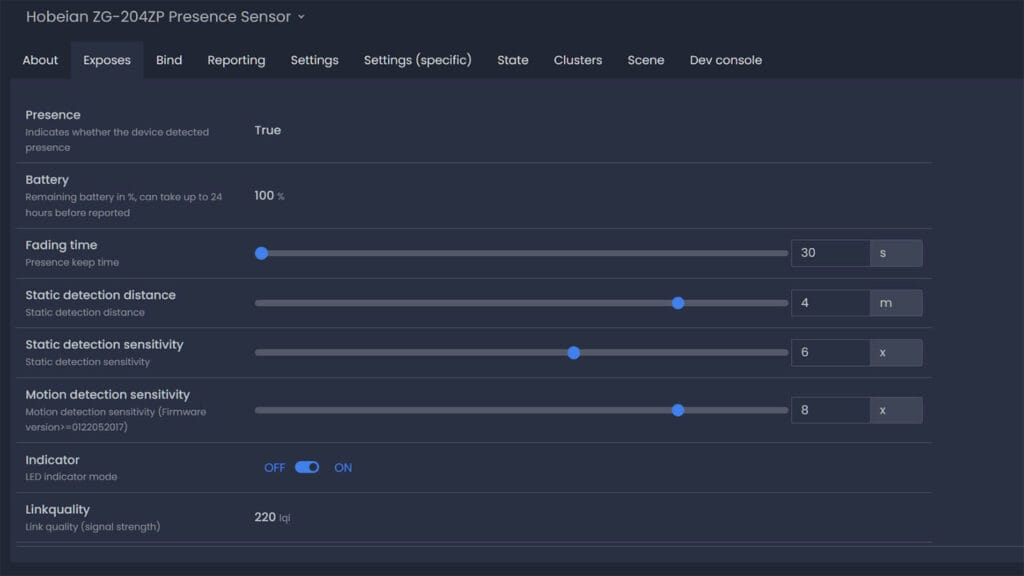This screenshot has width=1024, height=576.
Task: Expand the Hobeian ZG-204ZP device dropdown
Action: coord(299,17)
